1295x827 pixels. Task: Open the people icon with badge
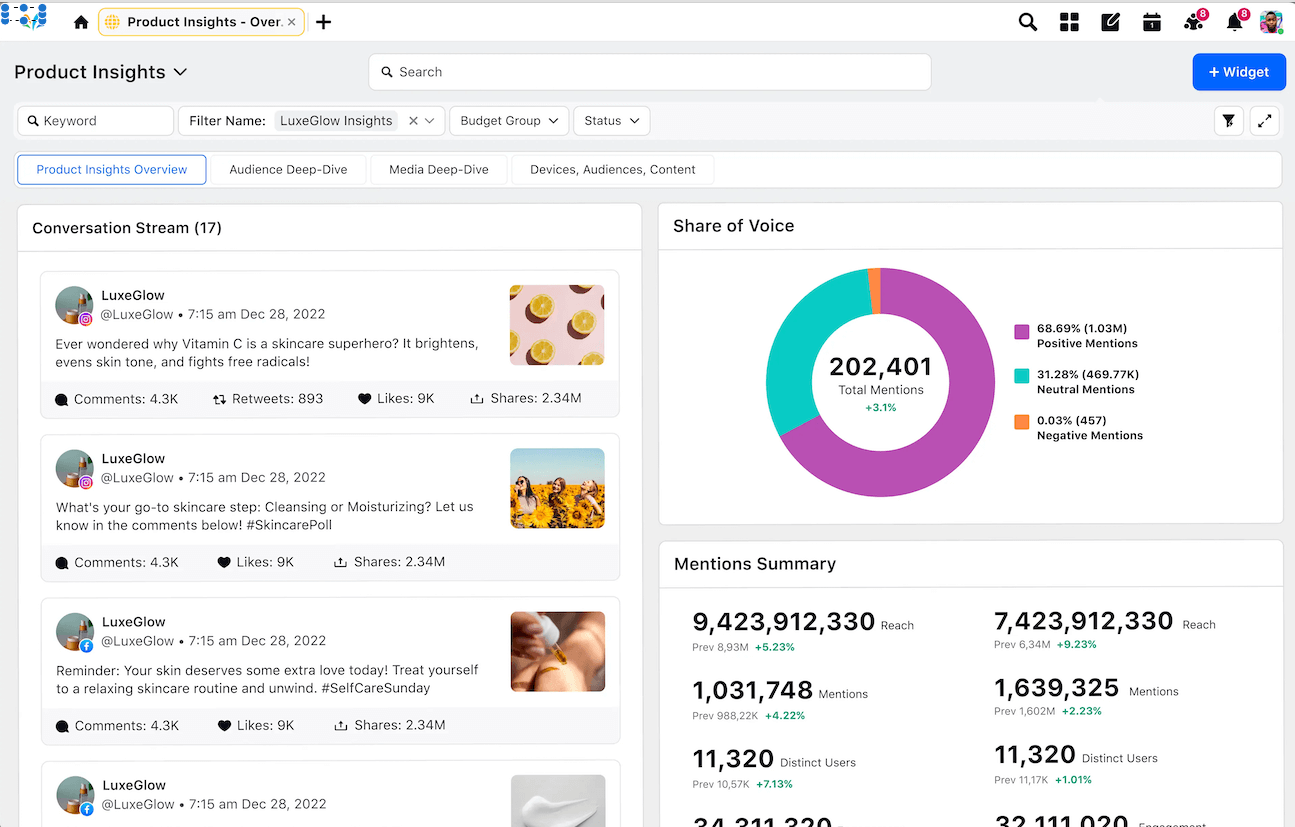click(1193, 22)
